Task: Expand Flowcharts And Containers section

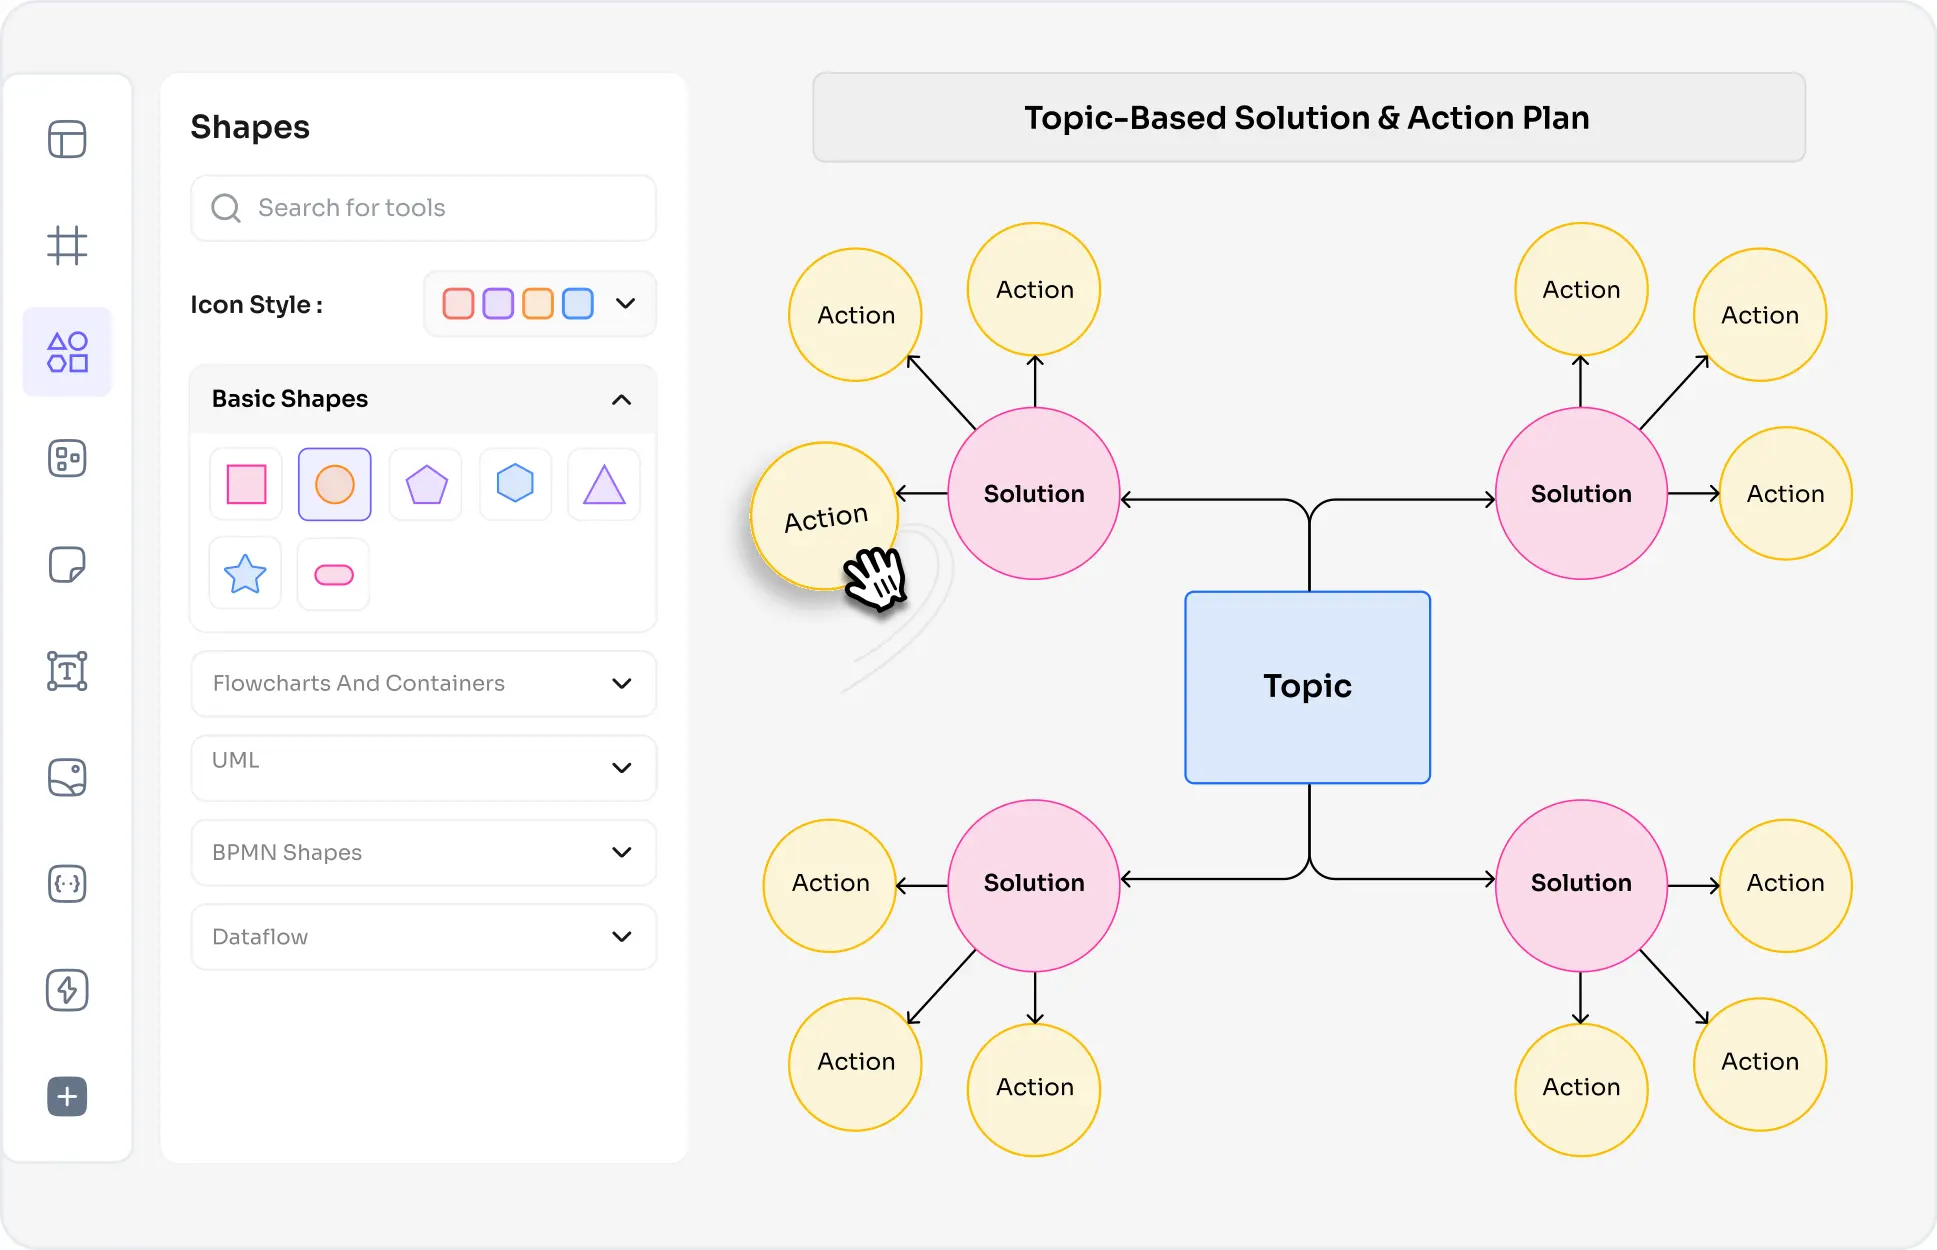Action: (423, 684)
